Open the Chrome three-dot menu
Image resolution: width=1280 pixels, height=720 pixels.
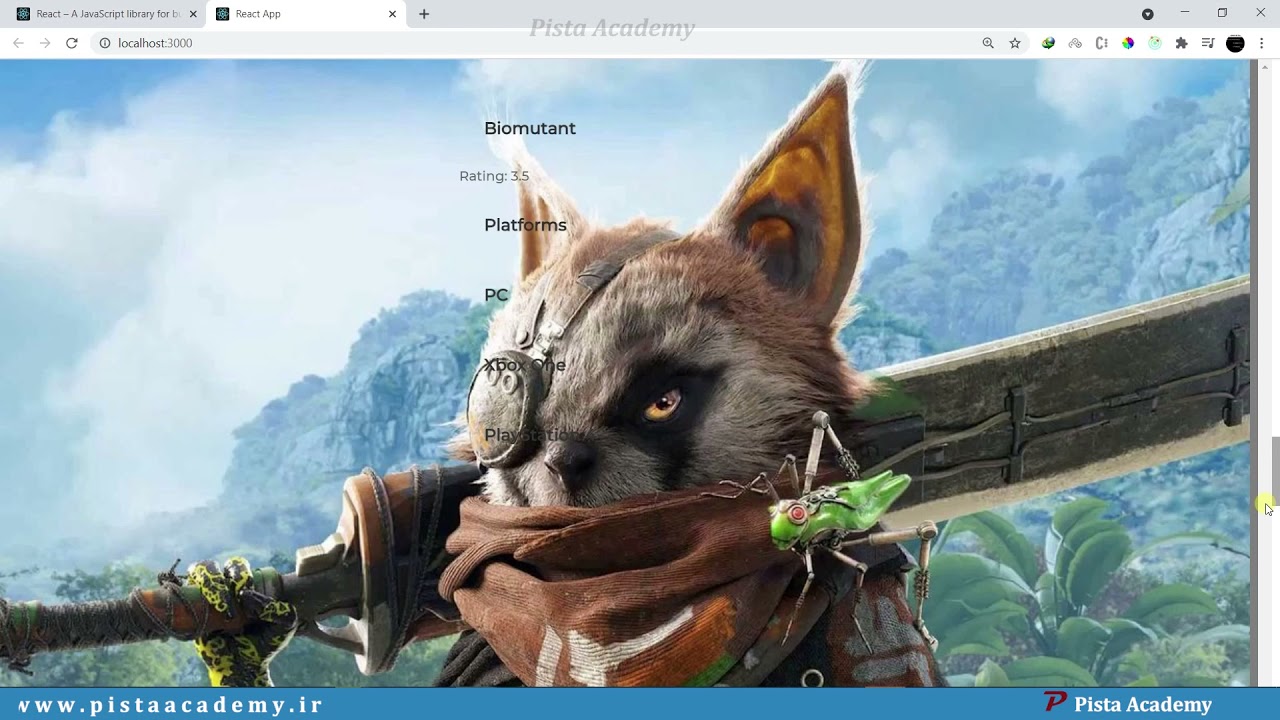pos(1262,43)
